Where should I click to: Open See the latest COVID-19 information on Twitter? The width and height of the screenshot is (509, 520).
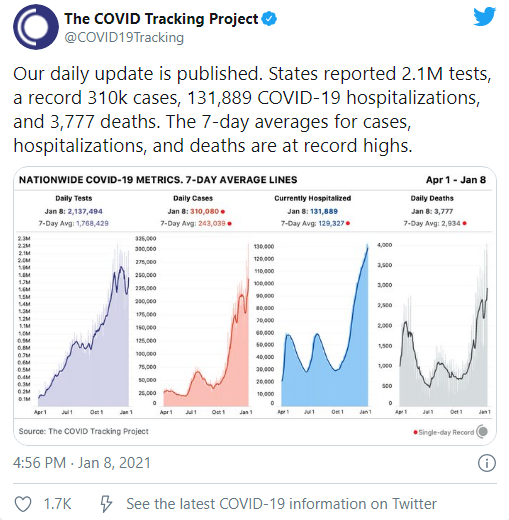[x=281, y=504]
